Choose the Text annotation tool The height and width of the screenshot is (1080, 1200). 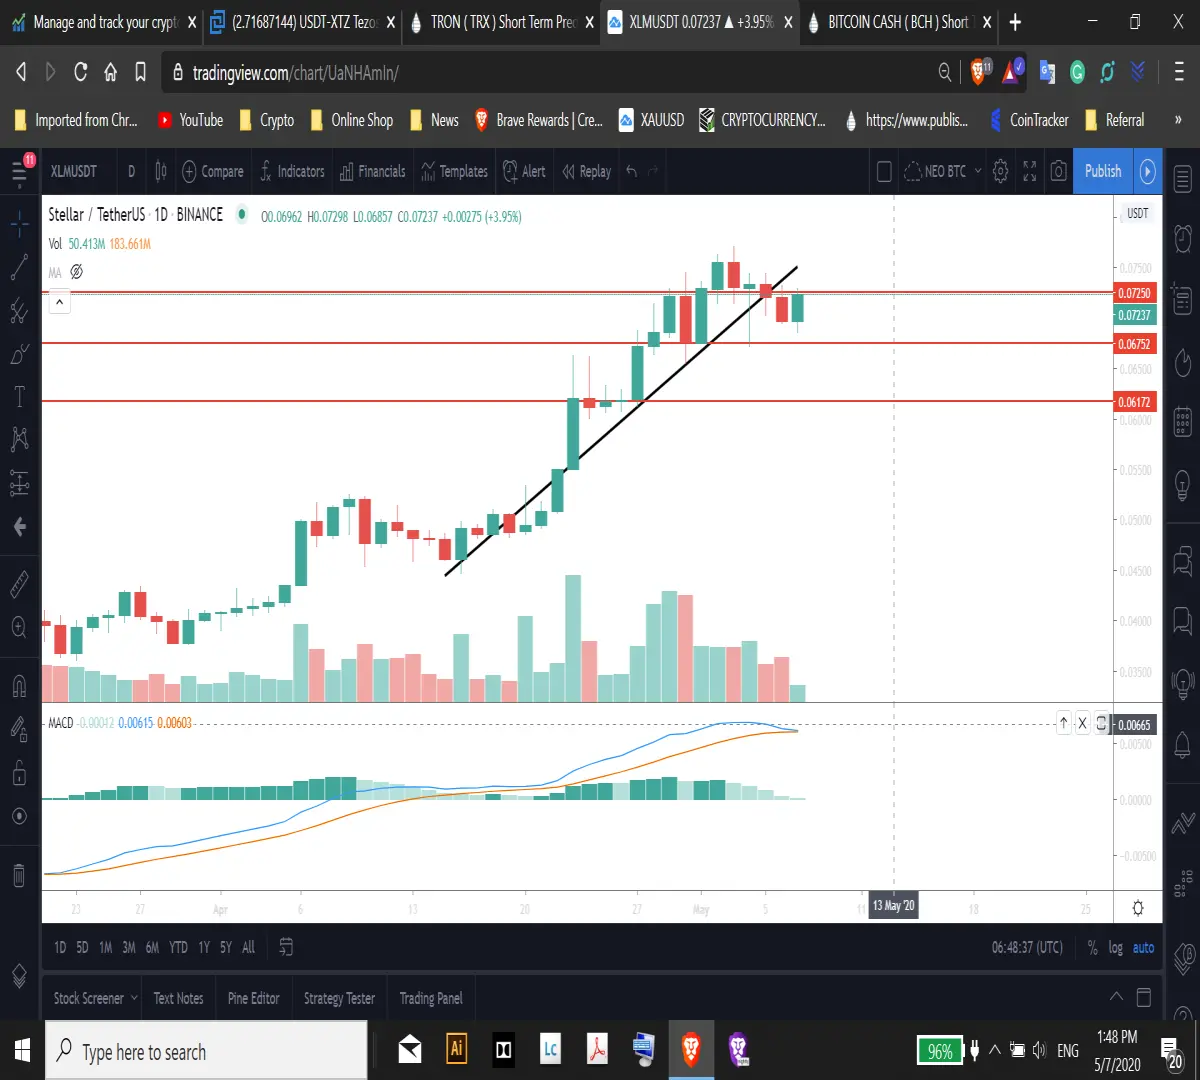(x=19, y=396)
